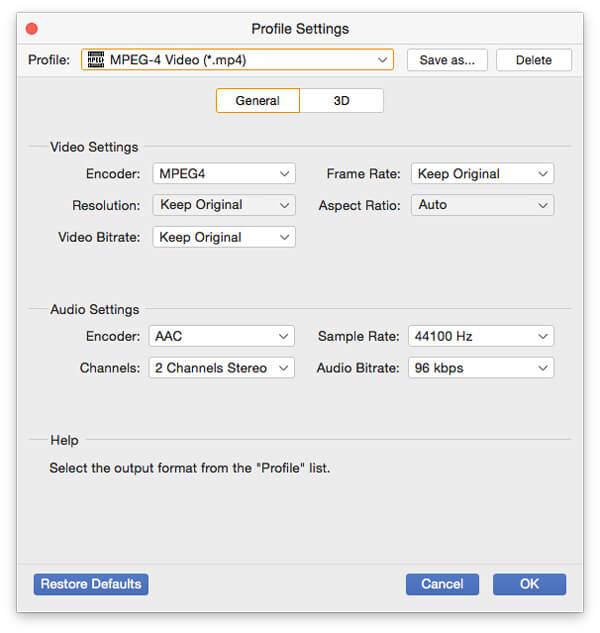Viewport: 600px width, 633px height.
Task: Open the audio Encoder AAC dropdown
Action: [x=222, y=336]
